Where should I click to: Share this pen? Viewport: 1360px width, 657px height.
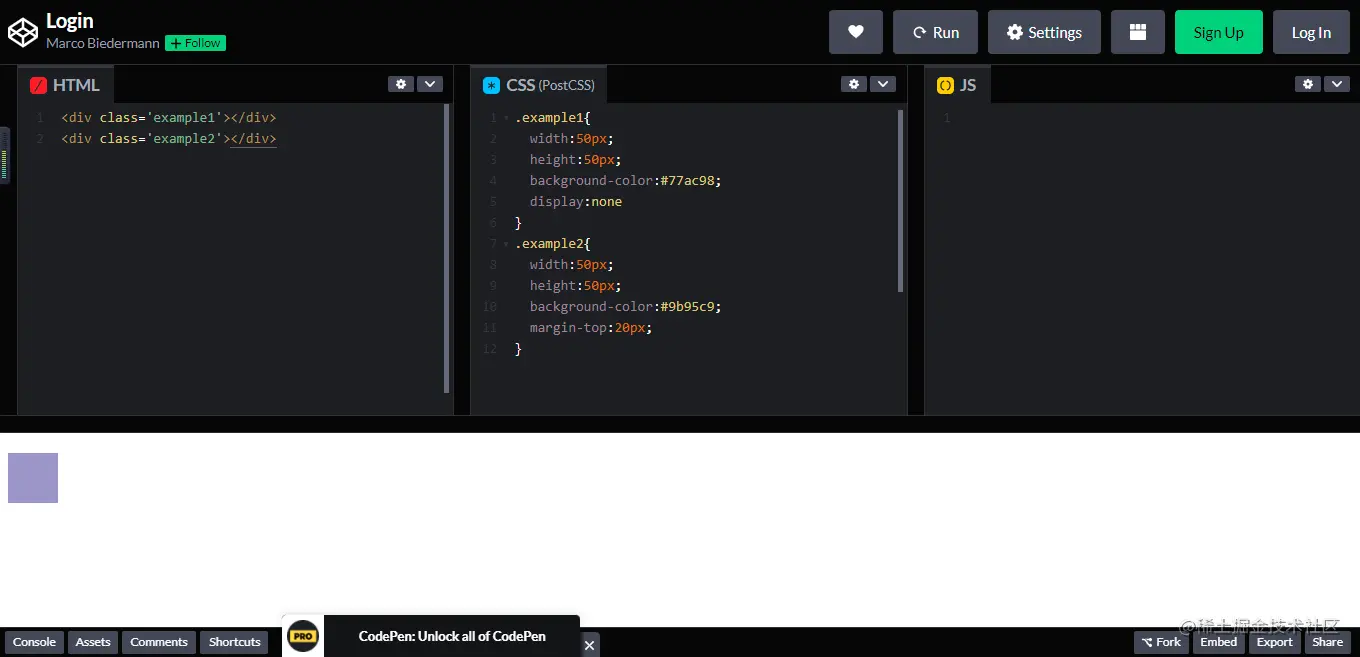coord(1328,642)
